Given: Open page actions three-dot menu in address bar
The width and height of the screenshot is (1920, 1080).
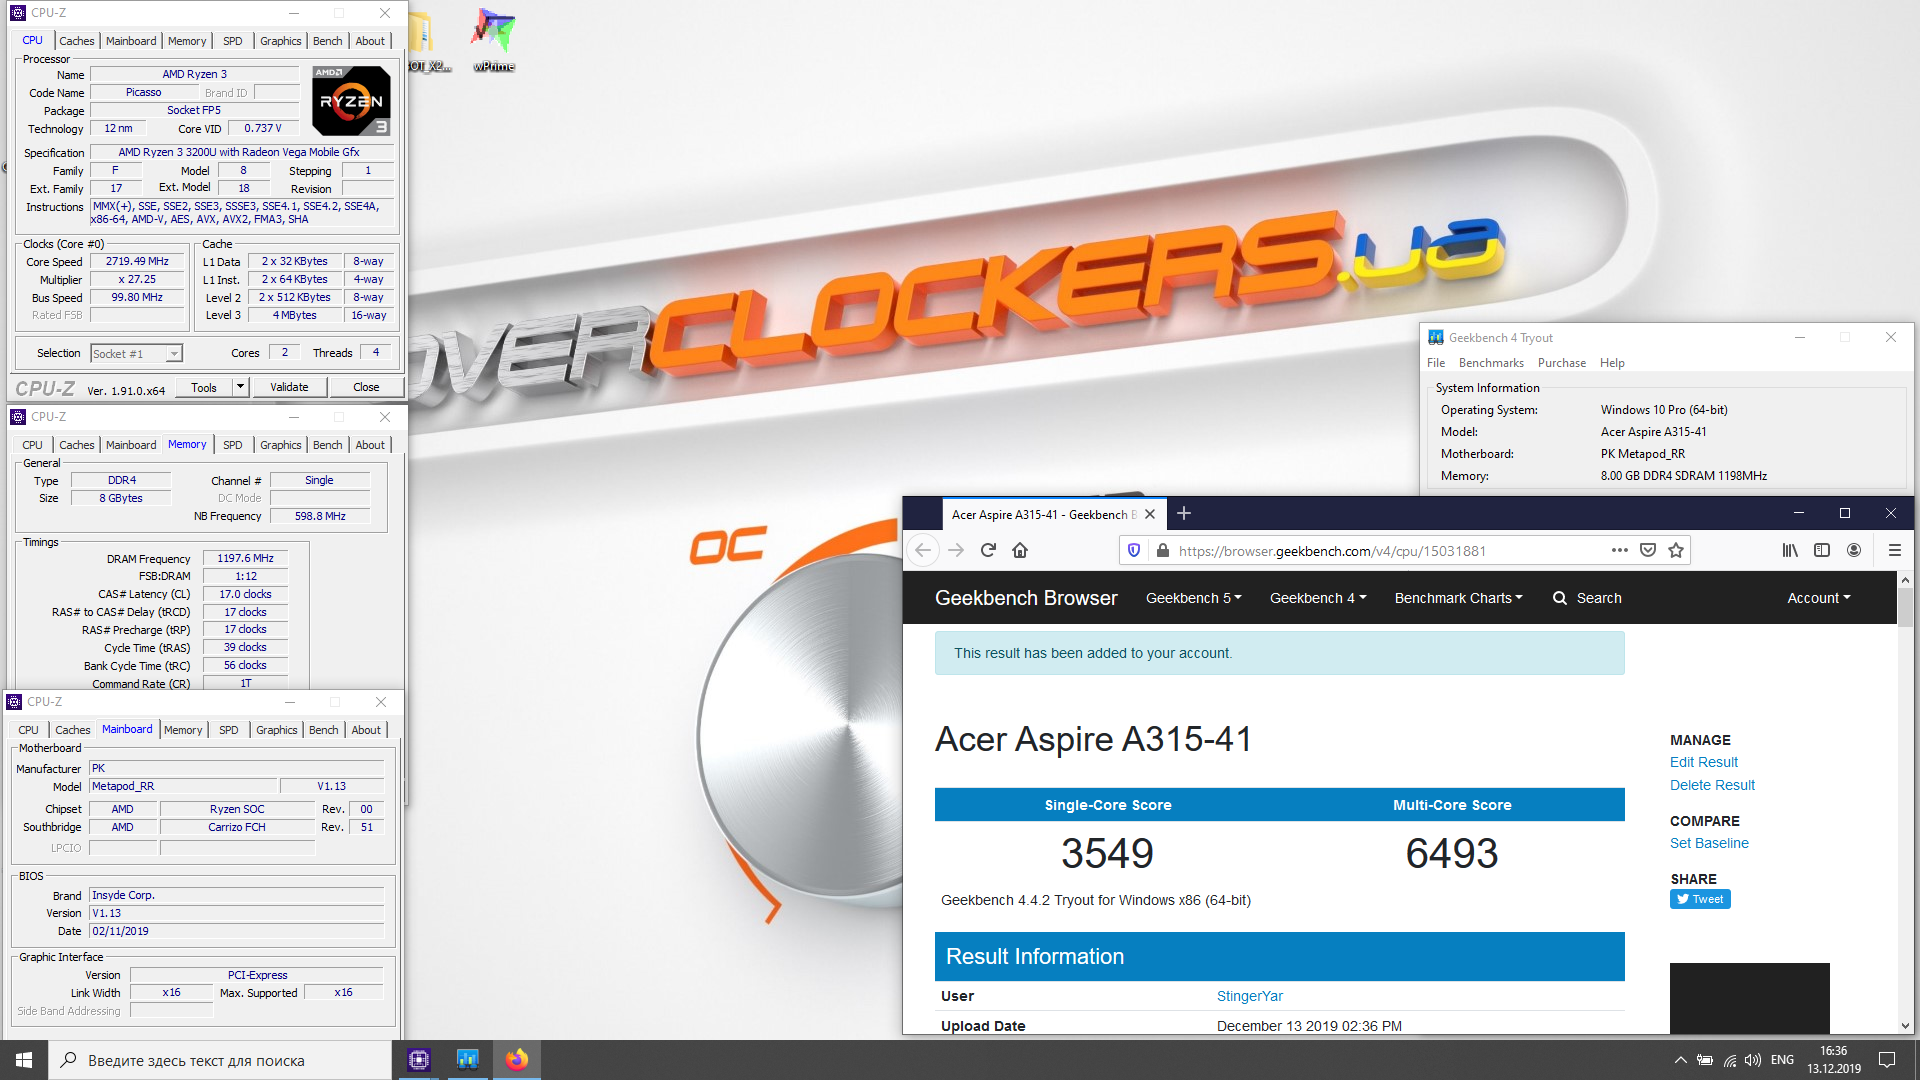Looking at the screenshot, I should point(1620,550).
